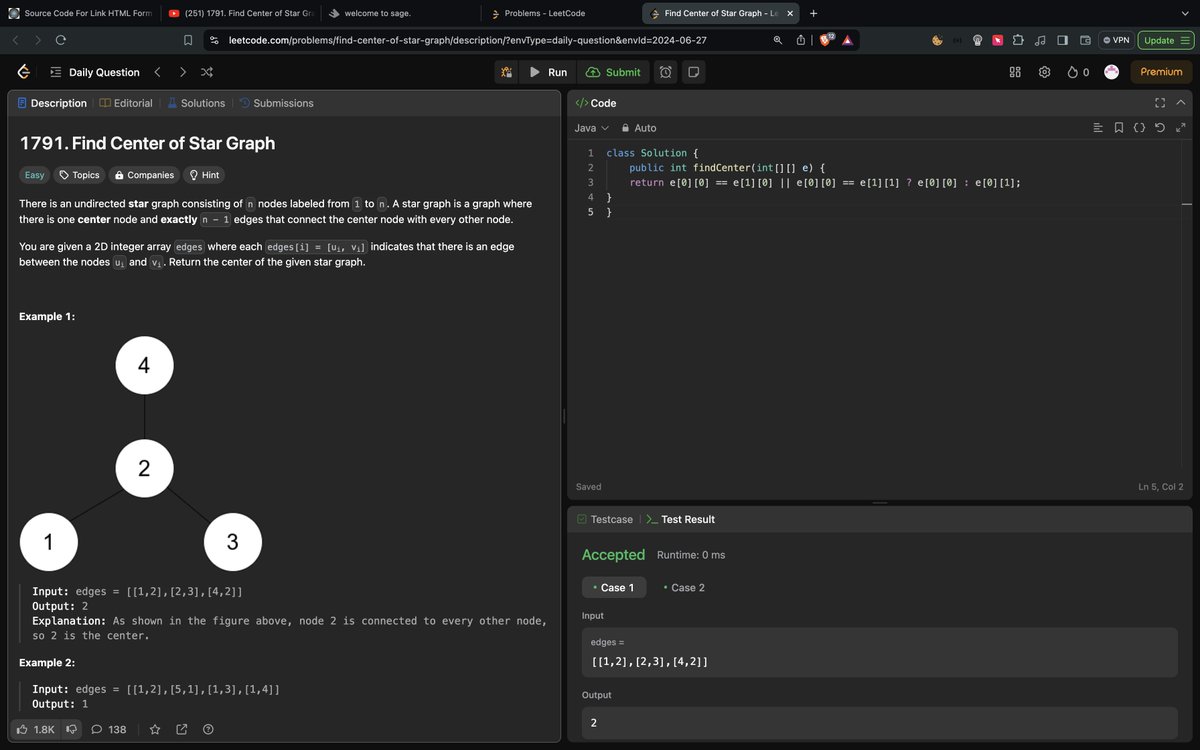1200x750 pixels.
Task: Open a new browser tab
Action: 813,13
